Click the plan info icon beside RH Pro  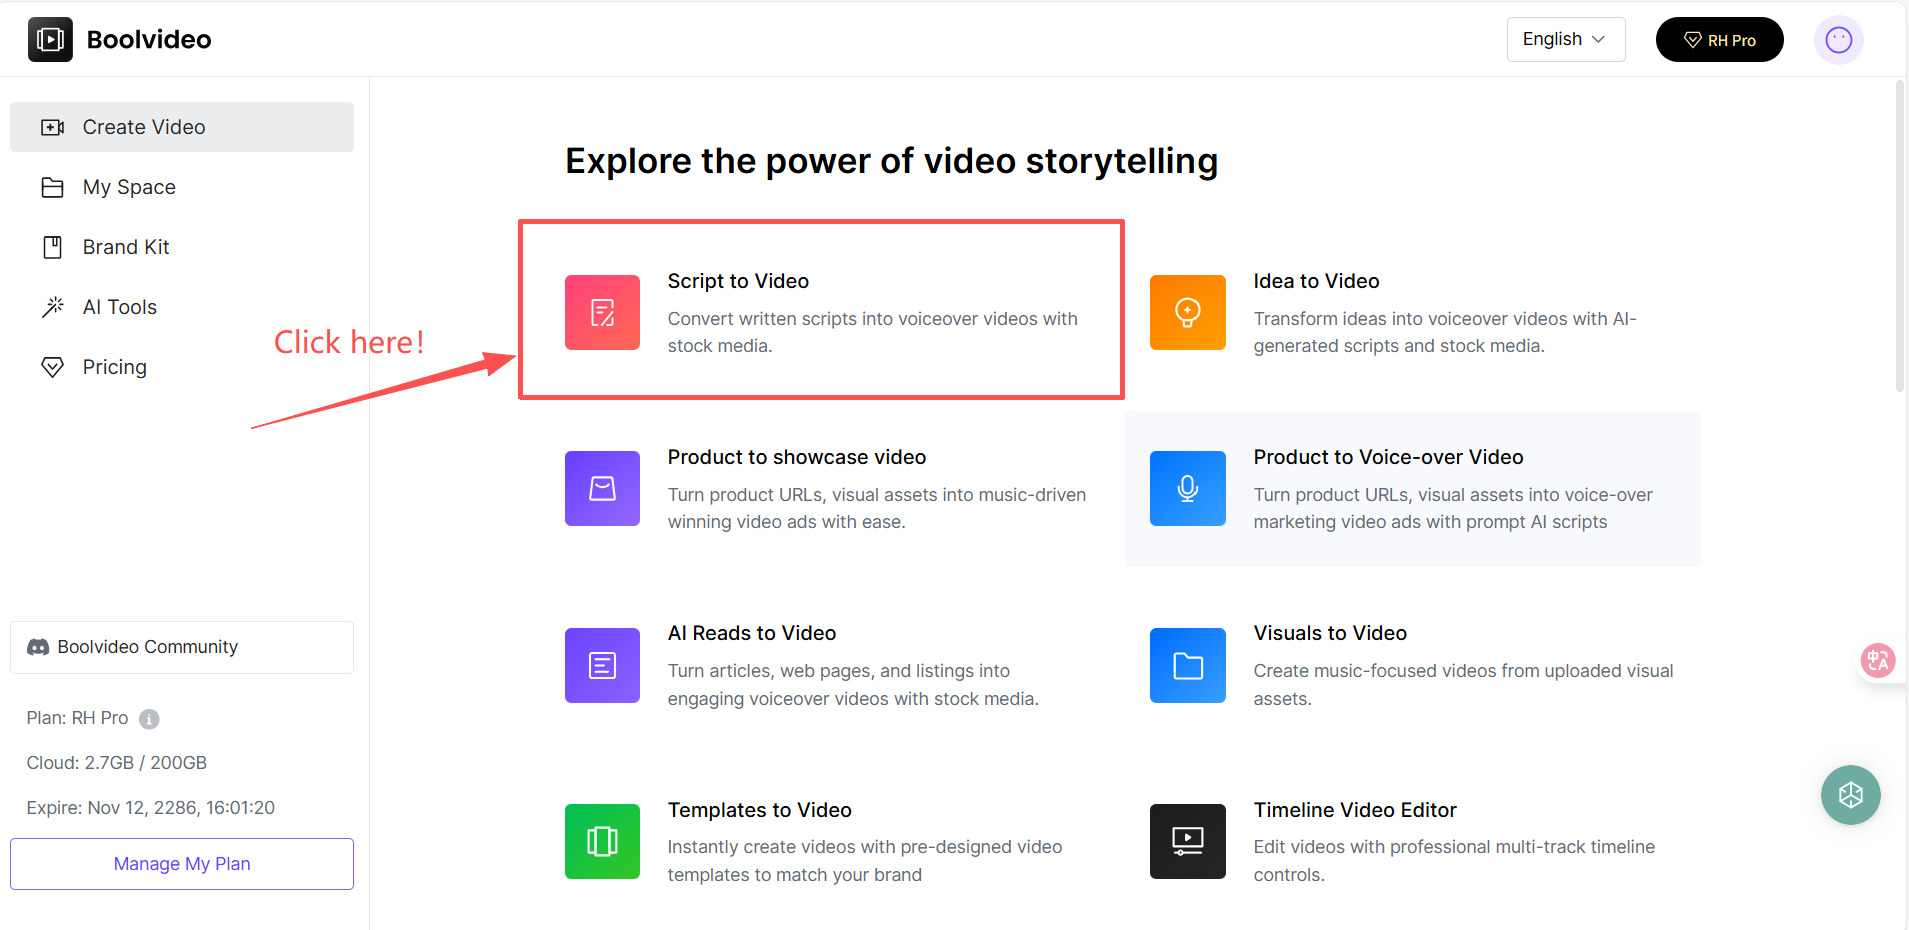[x=149, y=719]
